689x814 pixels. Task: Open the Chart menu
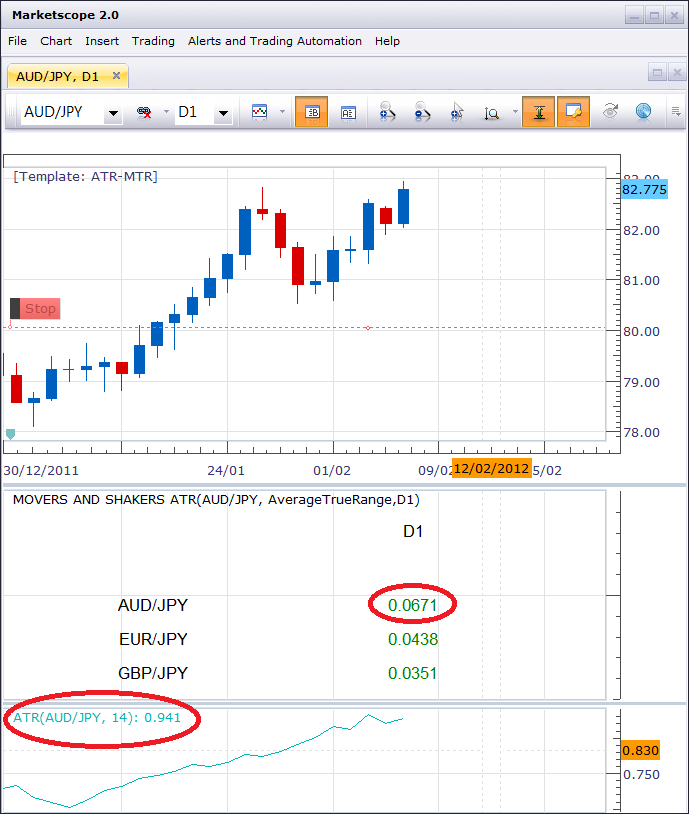click(x=56, y=41)
